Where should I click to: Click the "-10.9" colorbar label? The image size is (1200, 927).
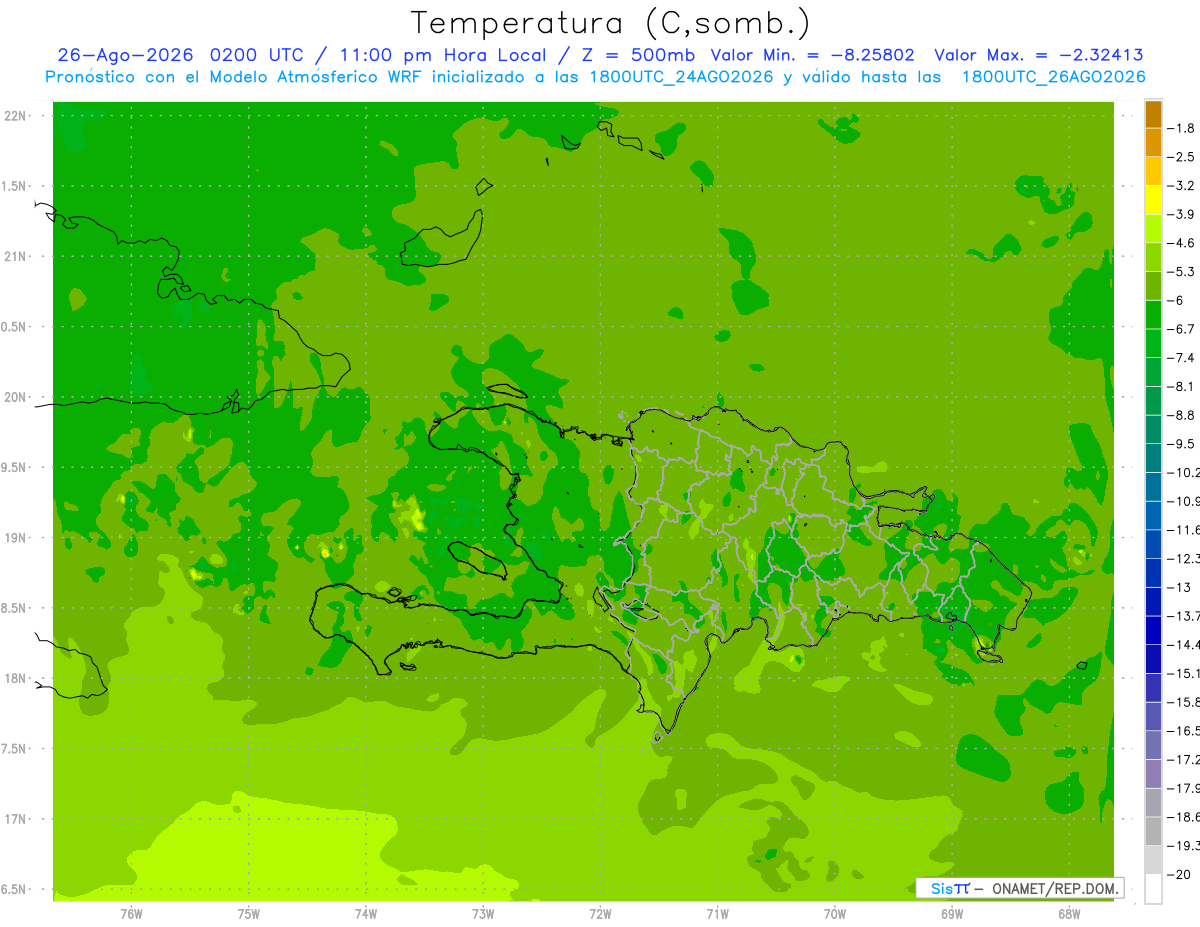1184,501
